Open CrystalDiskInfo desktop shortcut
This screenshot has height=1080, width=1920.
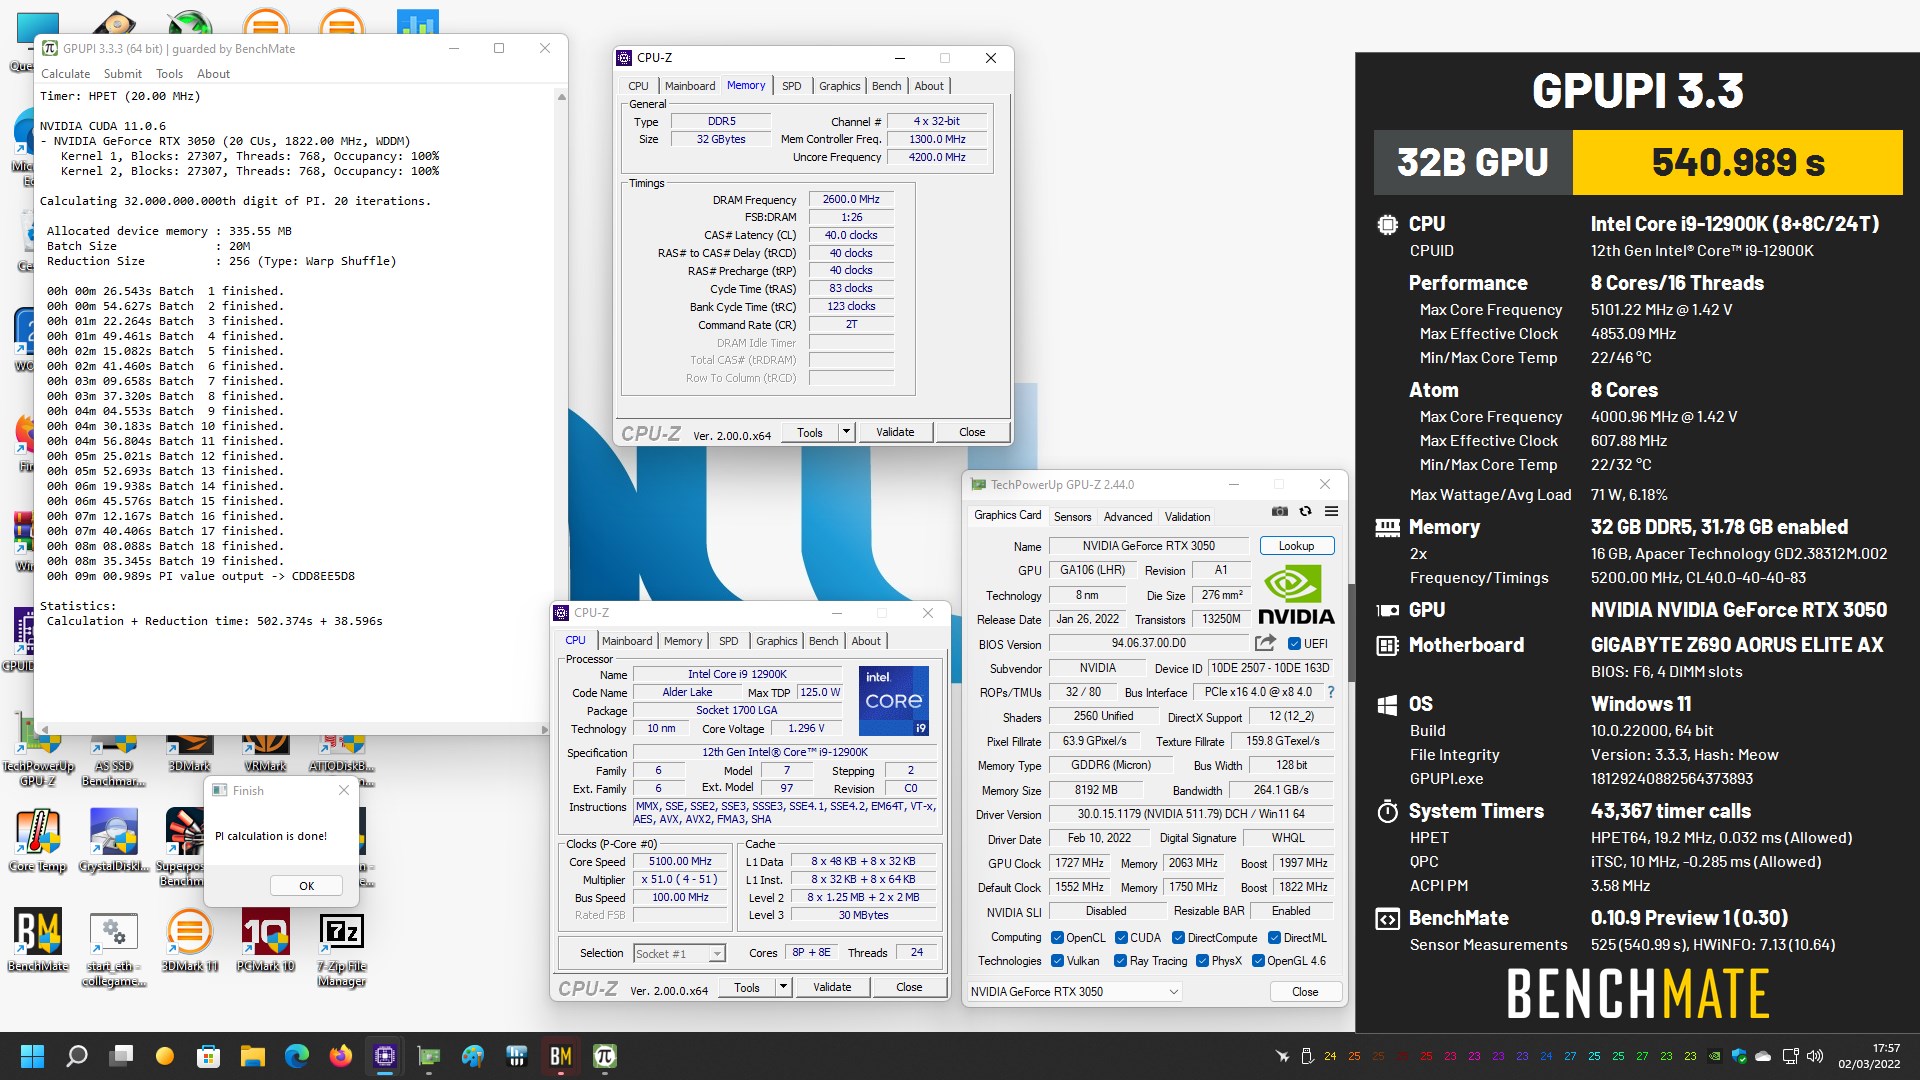[114, 840]
